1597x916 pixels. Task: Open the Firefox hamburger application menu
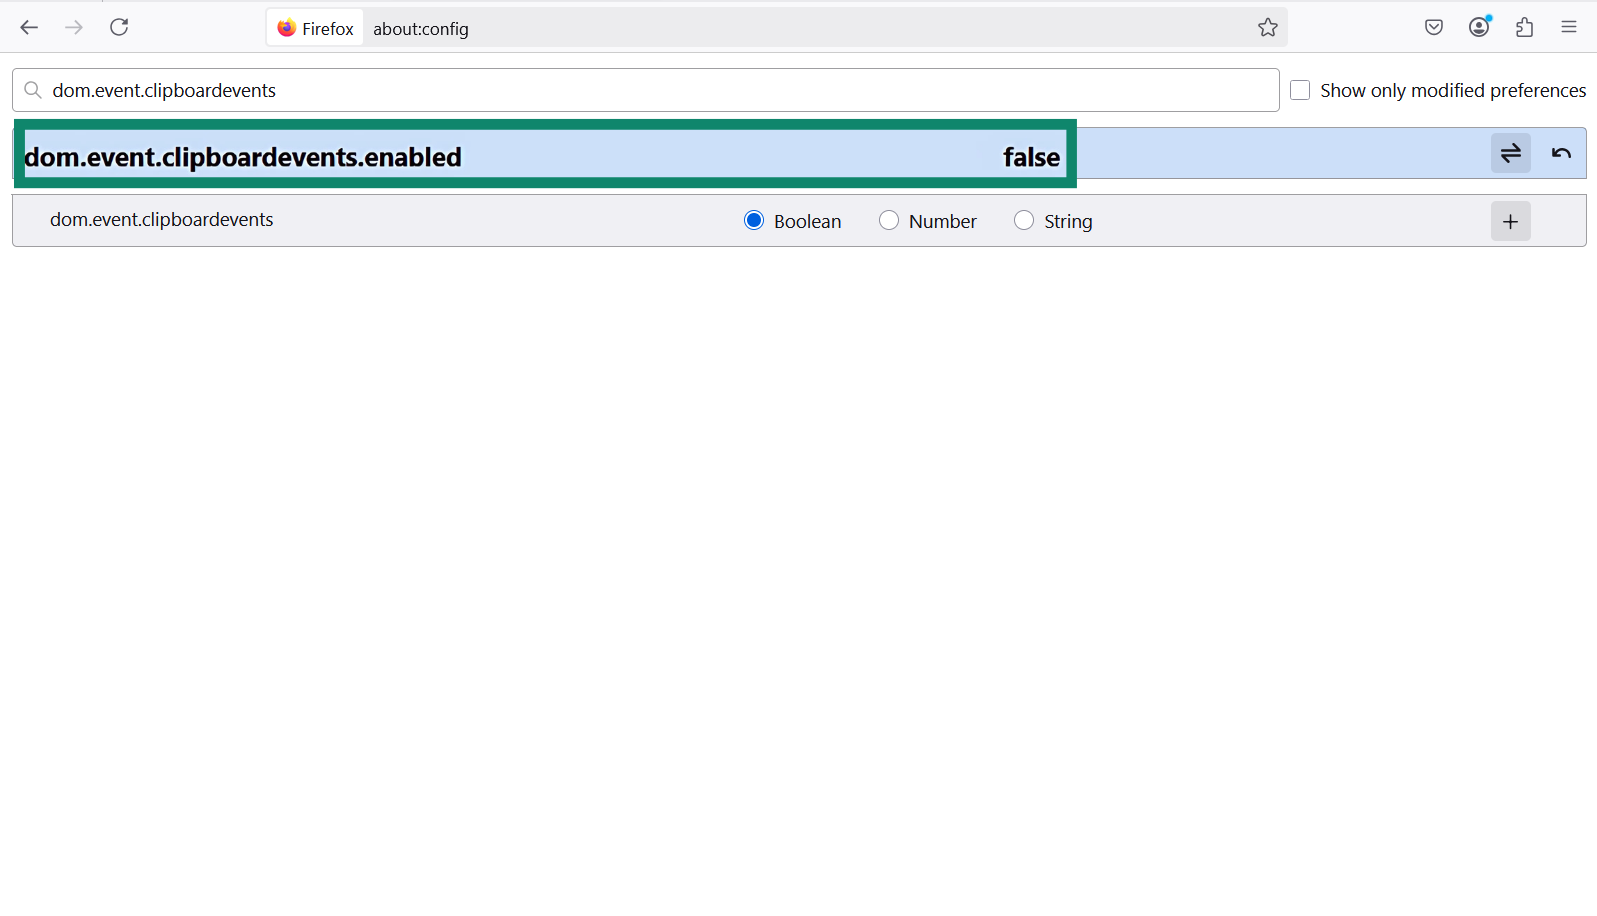coord(1568,28)
